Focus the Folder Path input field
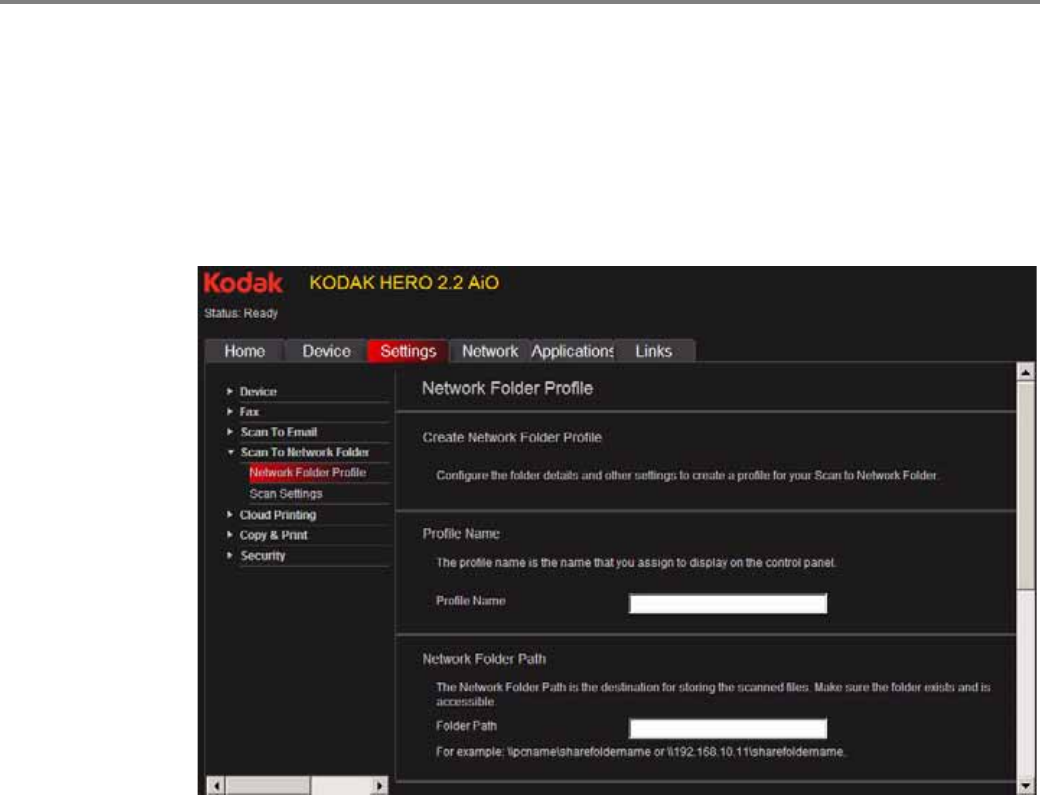This screenshot has height=795, width=1040. (x=728, y=728)
